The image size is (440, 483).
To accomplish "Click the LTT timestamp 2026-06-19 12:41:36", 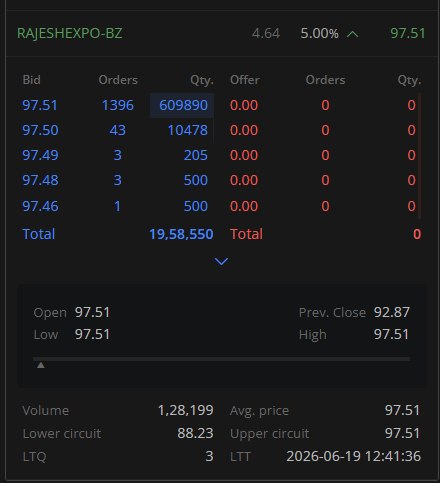I will click(353, 456).
